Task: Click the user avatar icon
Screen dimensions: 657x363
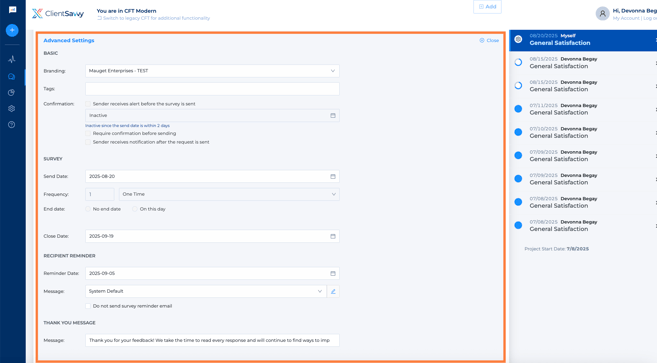Action: (x=602, y=13)
